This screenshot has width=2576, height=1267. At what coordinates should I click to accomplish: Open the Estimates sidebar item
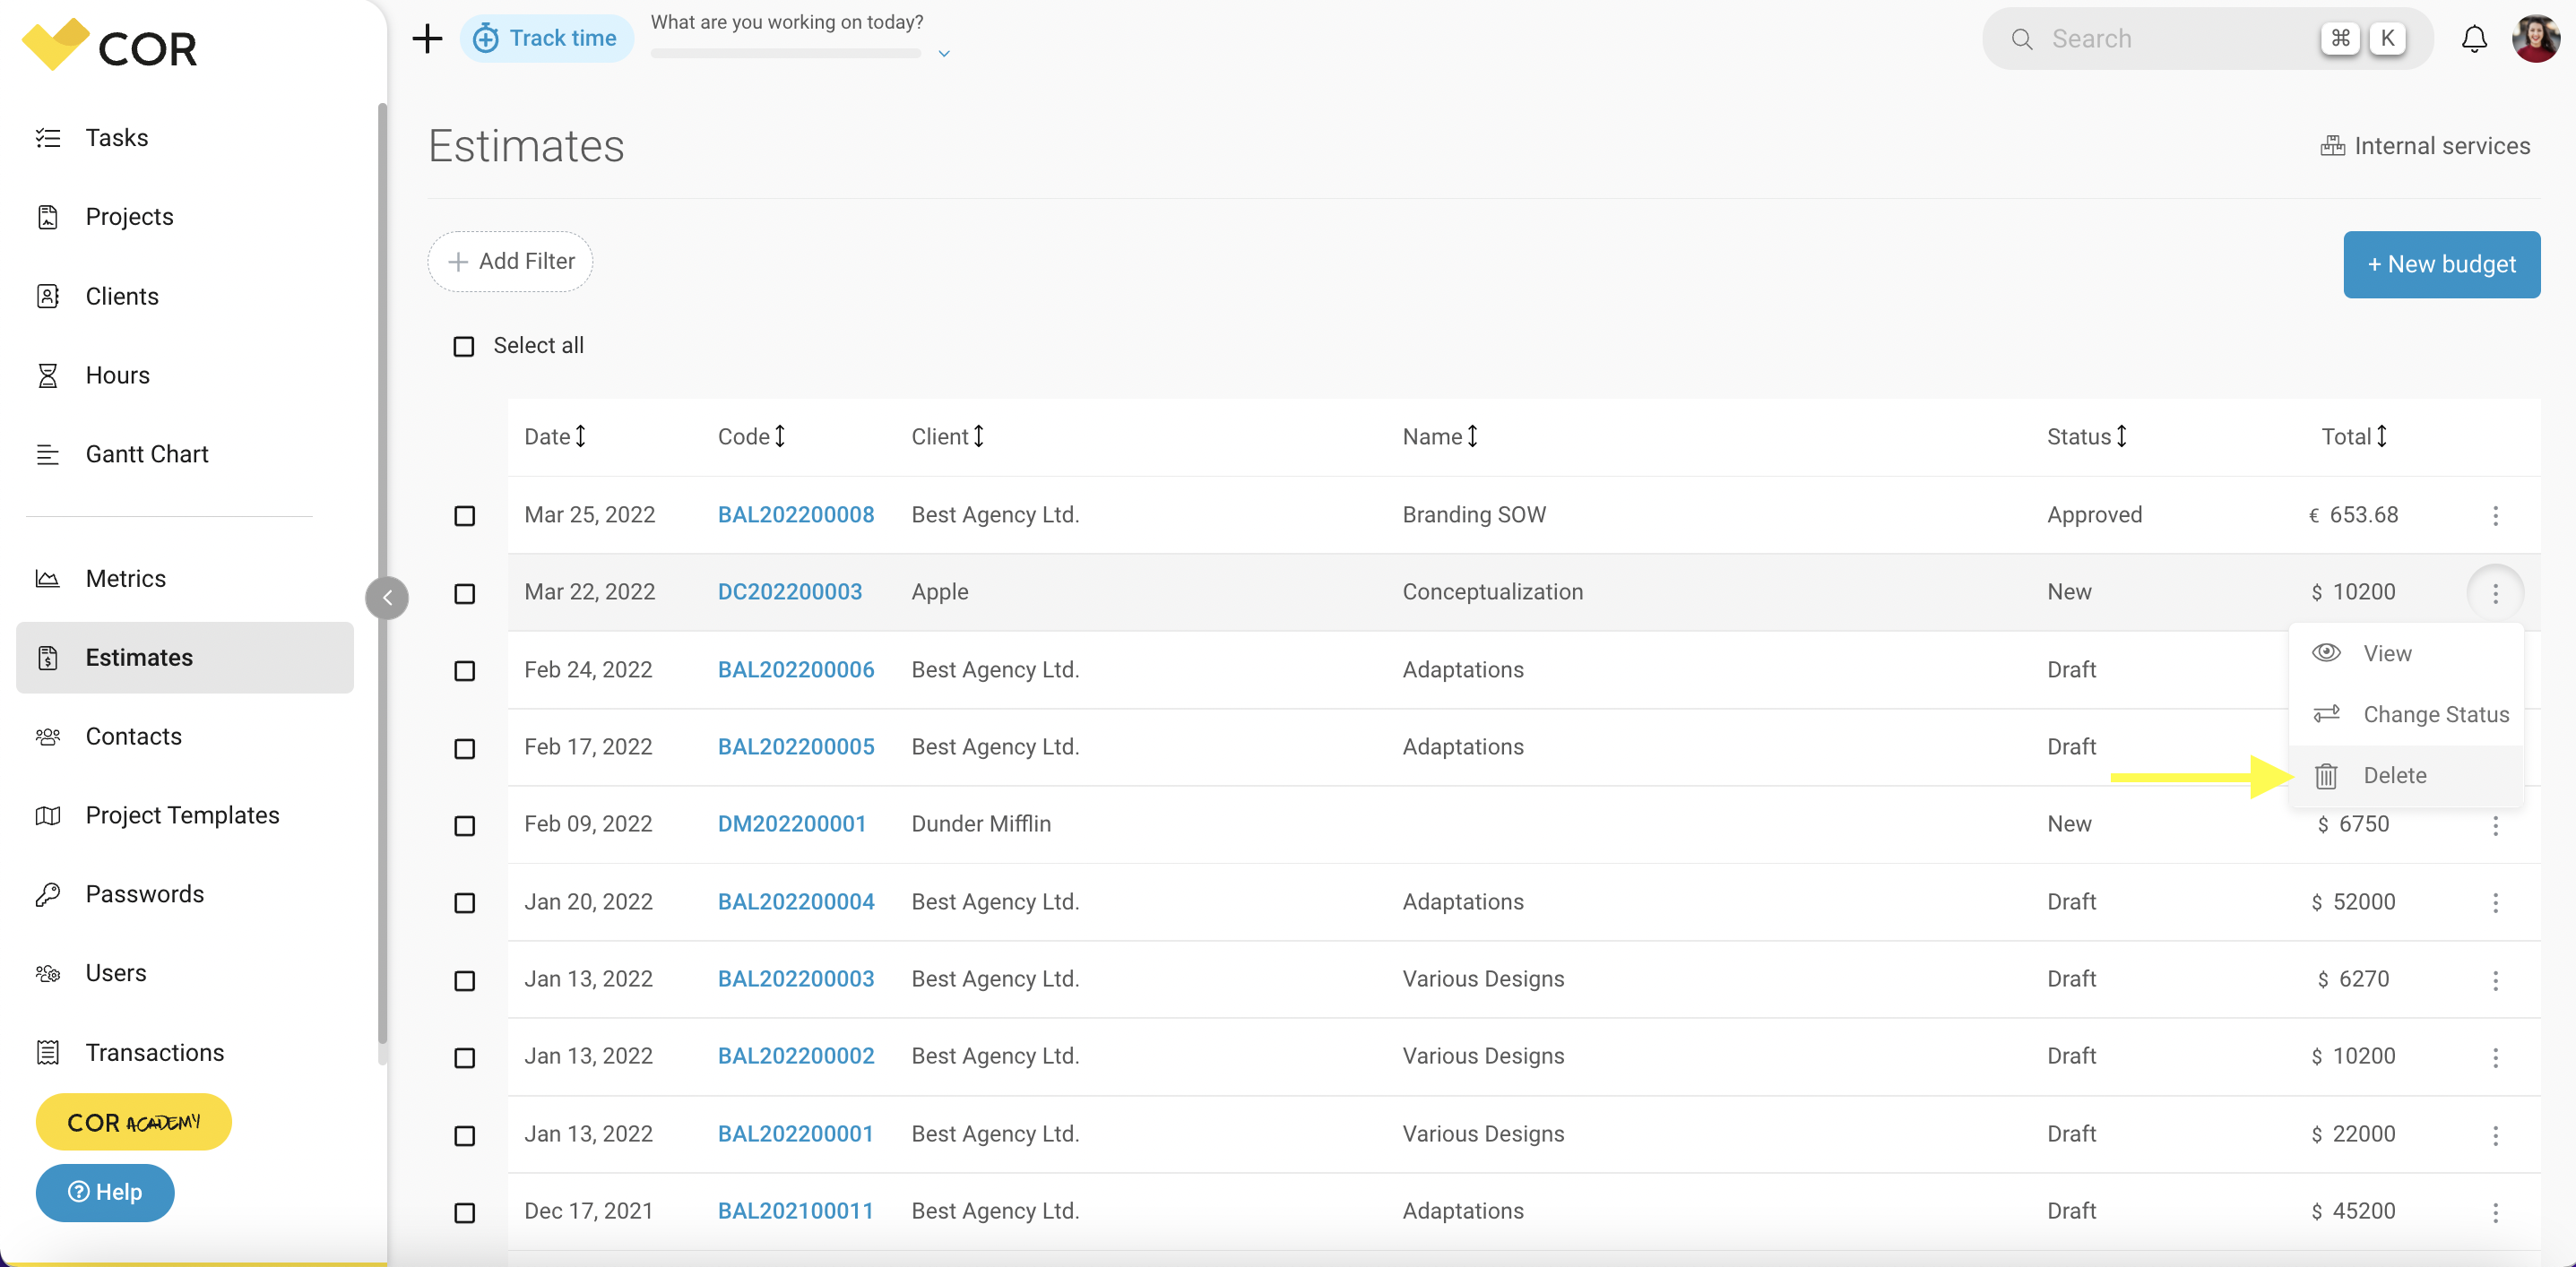185,658
